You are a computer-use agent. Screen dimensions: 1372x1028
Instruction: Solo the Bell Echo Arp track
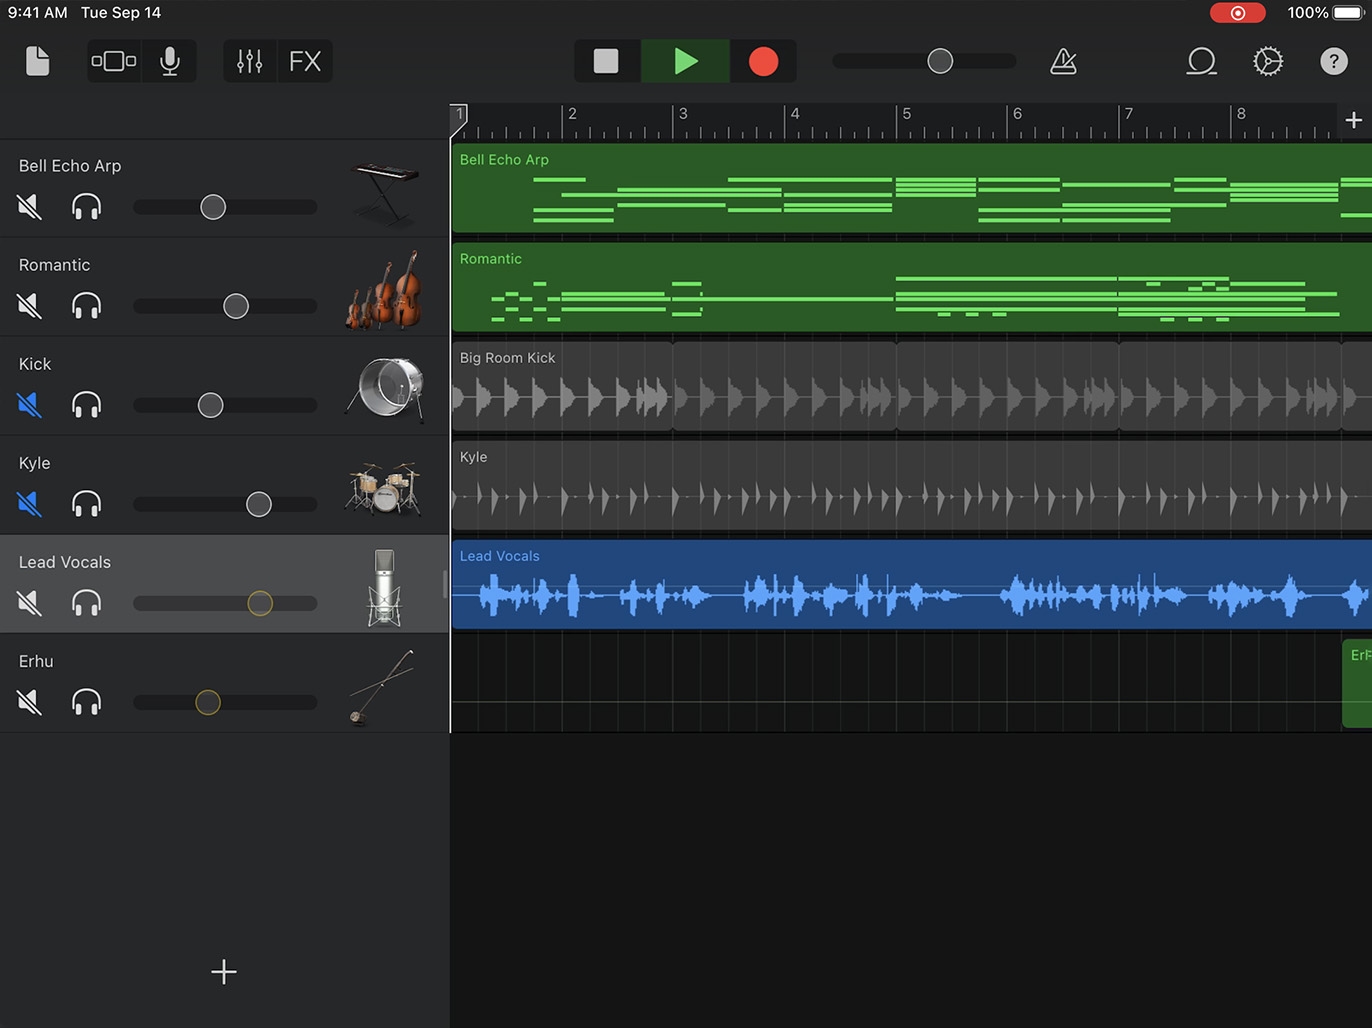point(87,207)
